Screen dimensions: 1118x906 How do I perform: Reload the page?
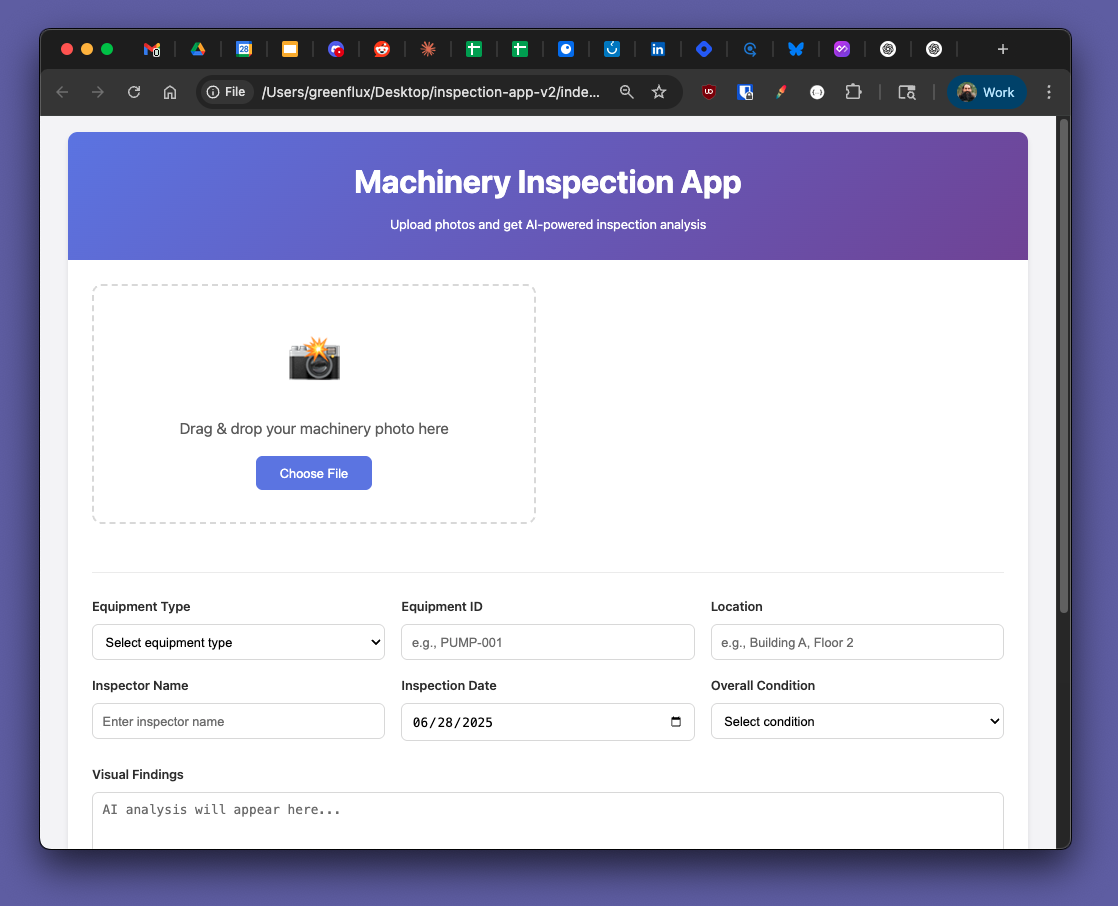134,92
